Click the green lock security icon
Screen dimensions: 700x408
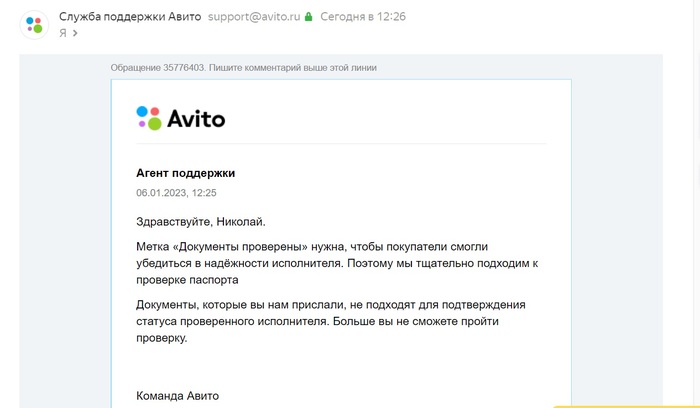pos(308,17)
